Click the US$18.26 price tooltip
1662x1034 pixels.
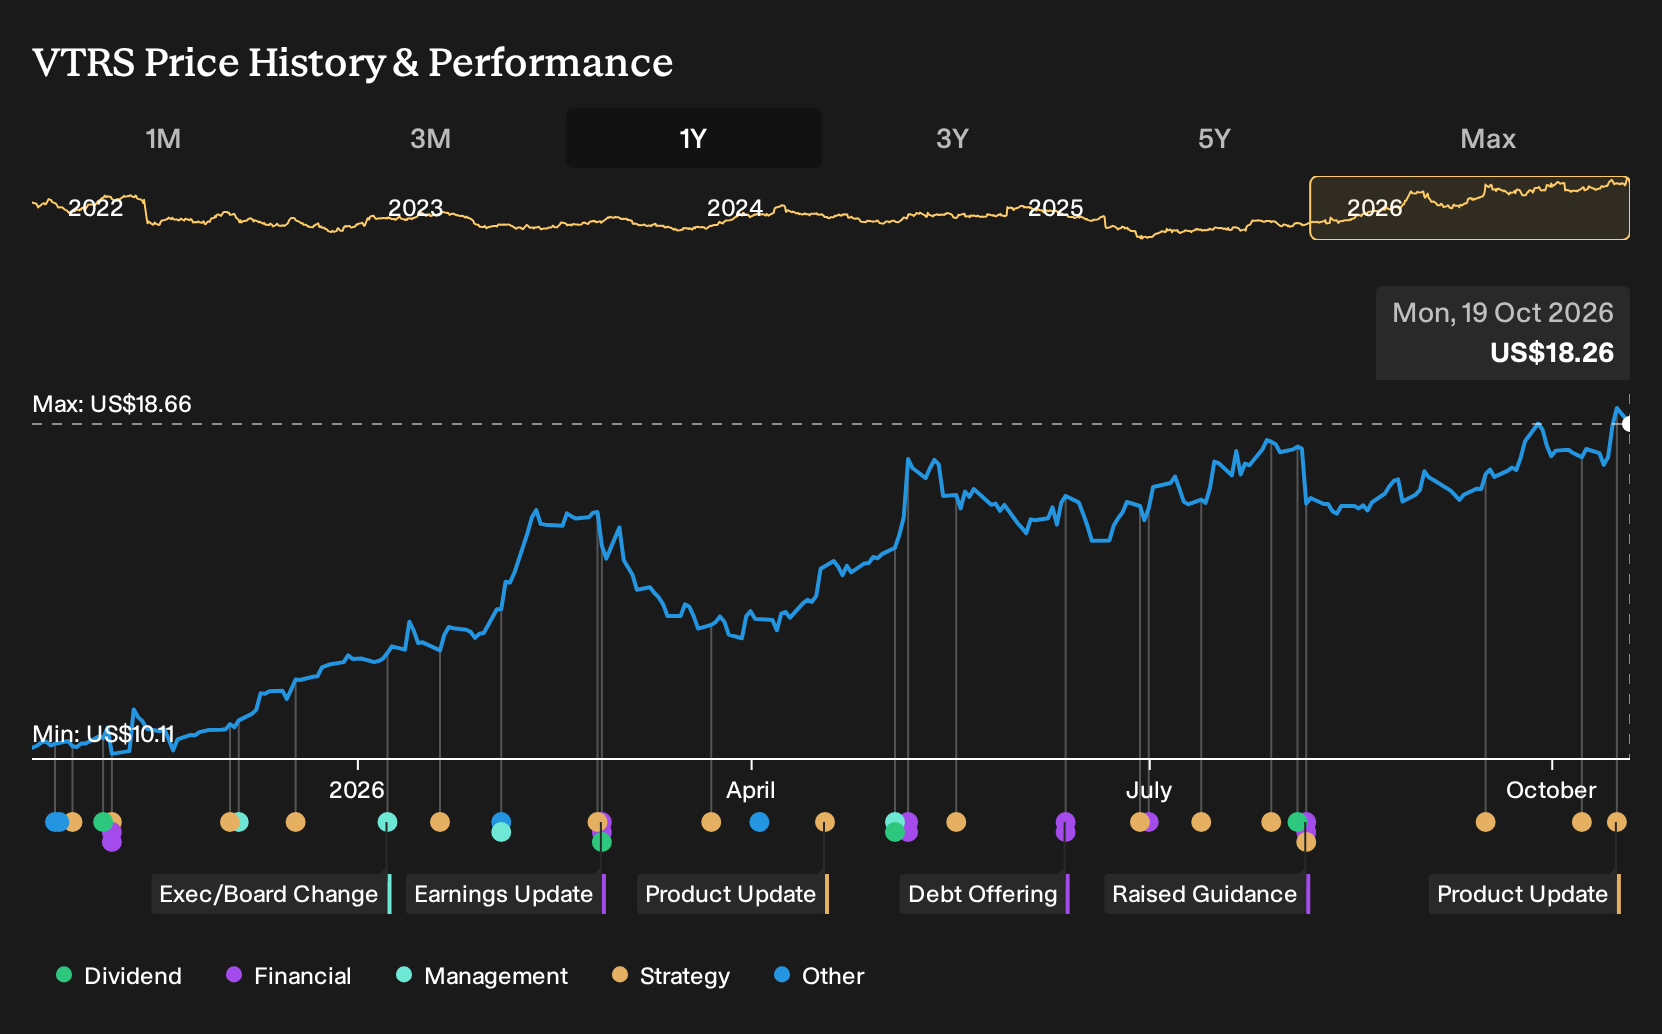click(1503, 333)
